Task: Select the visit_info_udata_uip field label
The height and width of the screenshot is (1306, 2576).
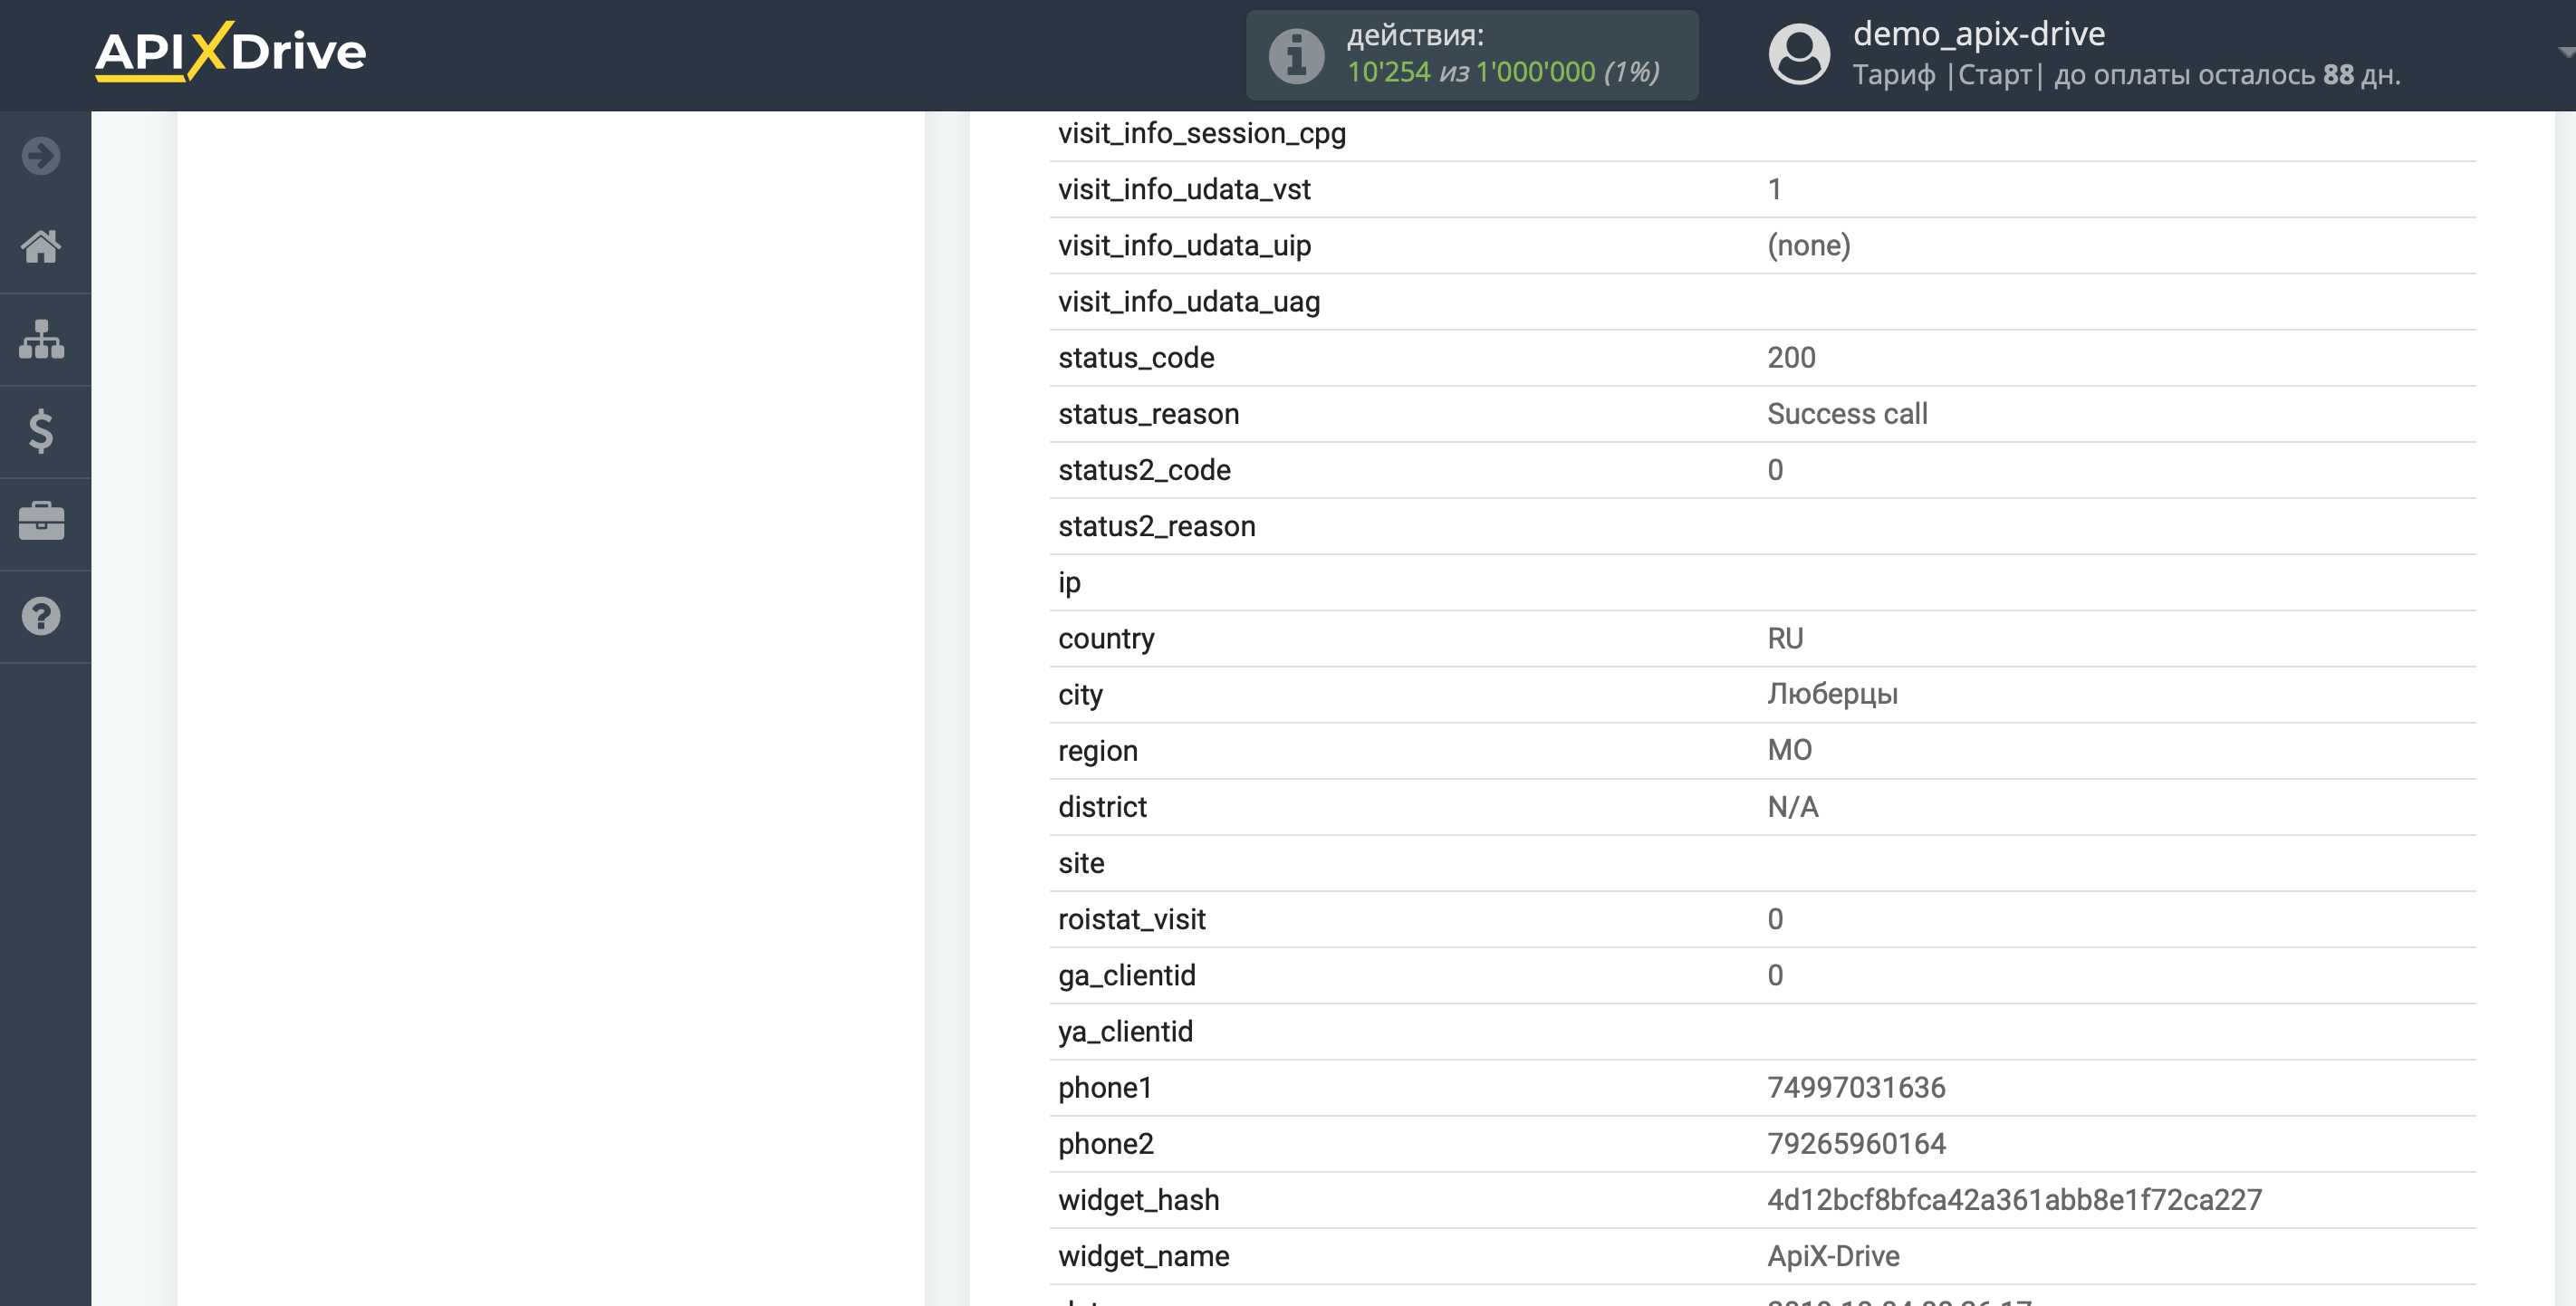Action: pyautogui.click(x=1184, y=246)
